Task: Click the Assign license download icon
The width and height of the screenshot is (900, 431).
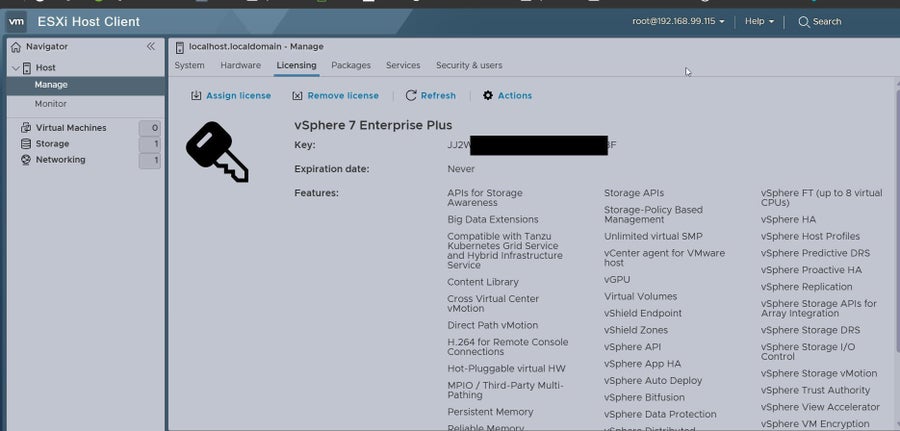Action: (196, 96)
